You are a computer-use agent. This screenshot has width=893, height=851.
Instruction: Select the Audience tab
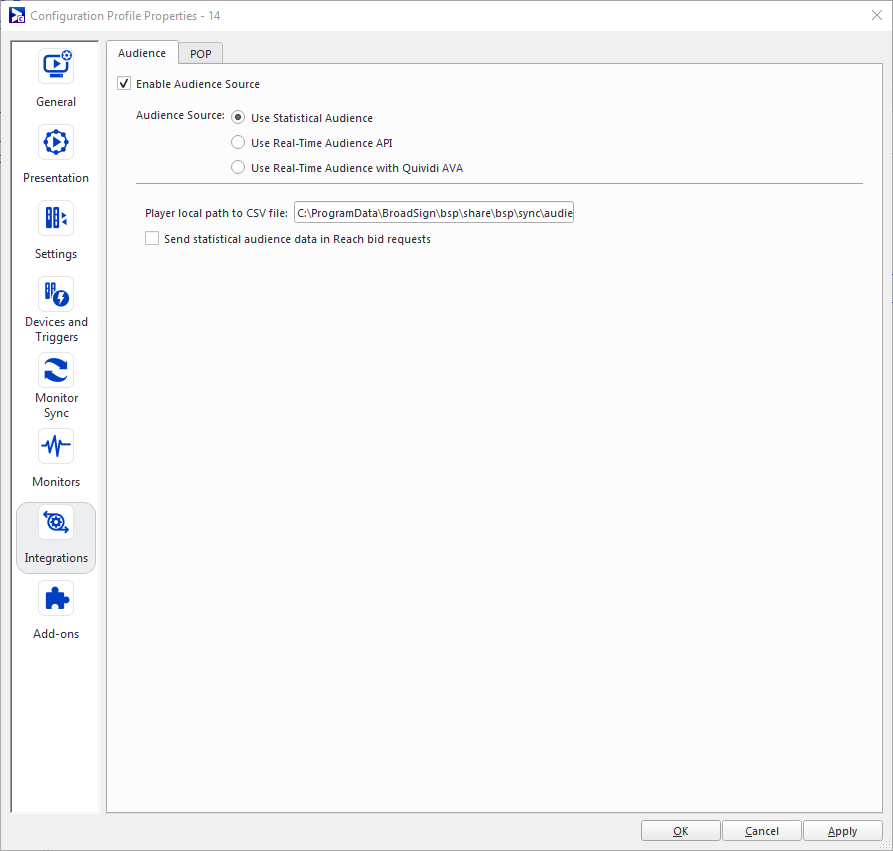[142, 53]
